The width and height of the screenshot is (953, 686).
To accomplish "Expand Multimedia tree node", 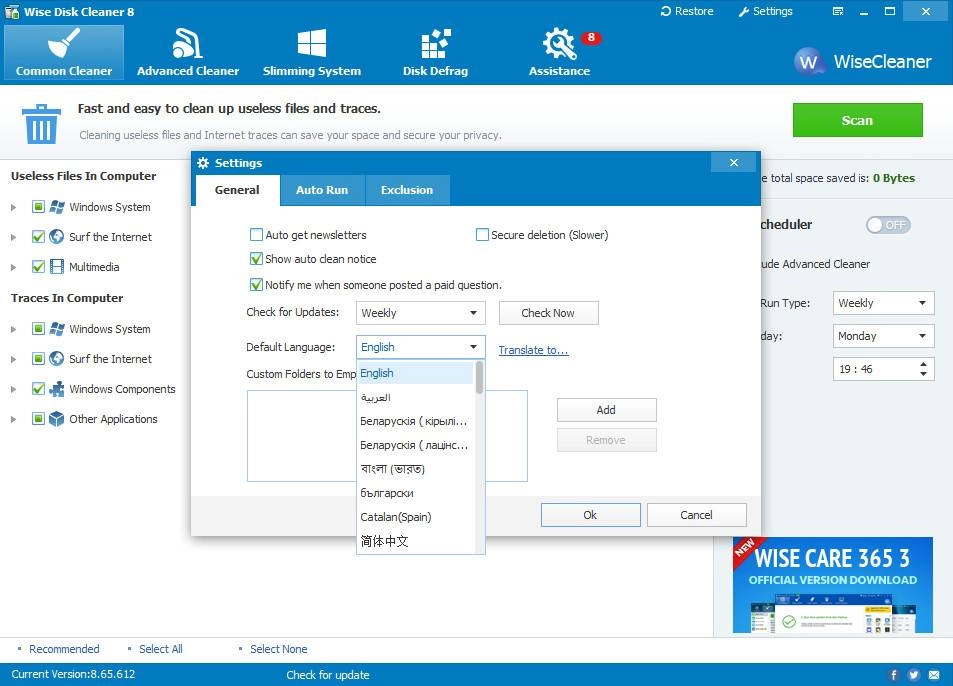I will pyautogui.click(x=13, y=267).
